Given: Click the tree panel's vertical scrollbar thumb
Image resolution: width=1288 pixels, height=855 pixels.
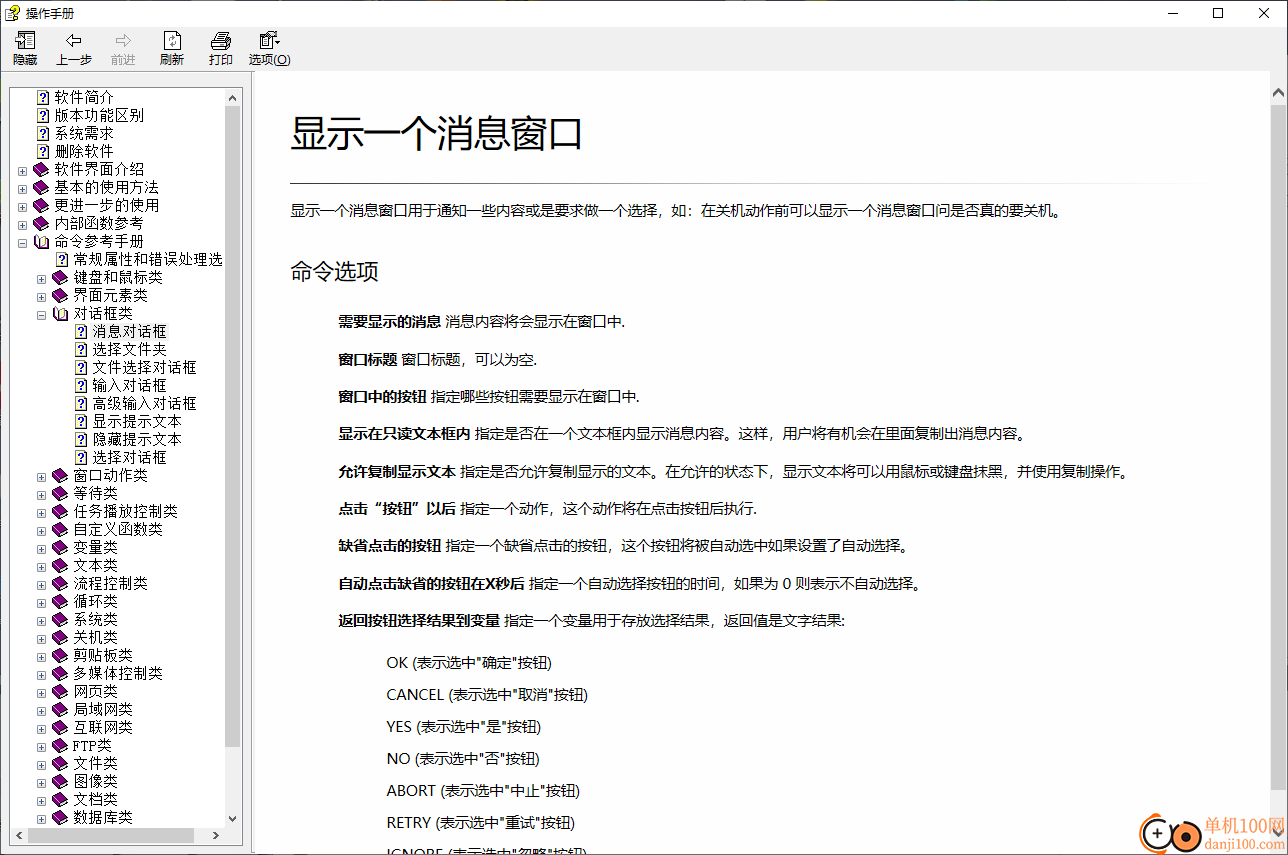Looking at the screenshot, I should 233,426.
